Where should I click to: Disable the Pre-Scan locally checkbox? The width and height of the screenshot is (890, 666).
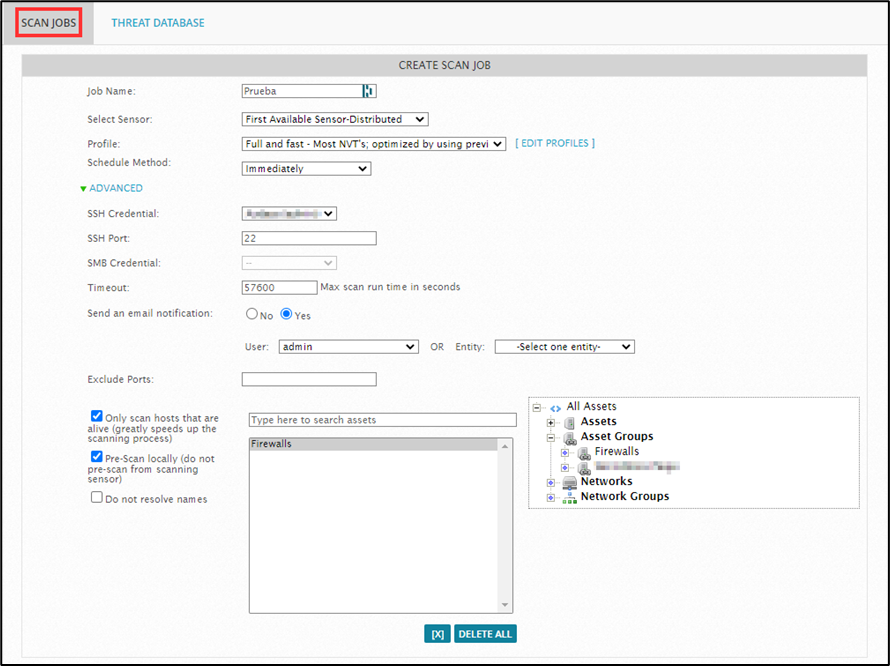tap(97, 456)
